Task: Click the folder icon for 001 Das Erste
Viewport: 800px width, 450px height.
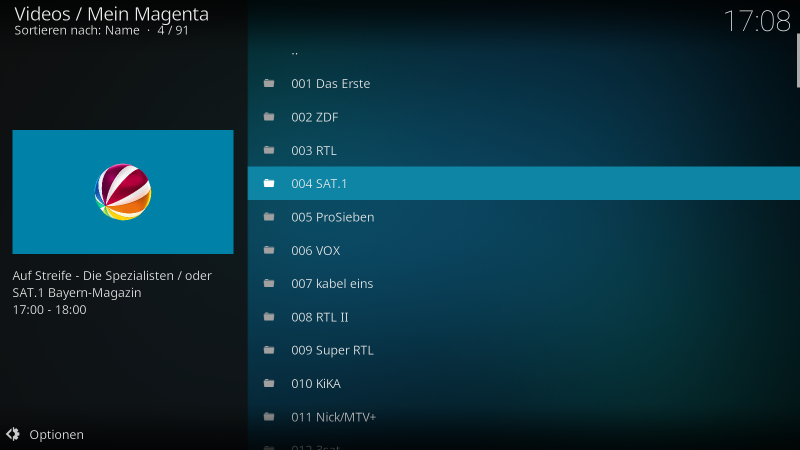Action: click(x=269, y=83)
